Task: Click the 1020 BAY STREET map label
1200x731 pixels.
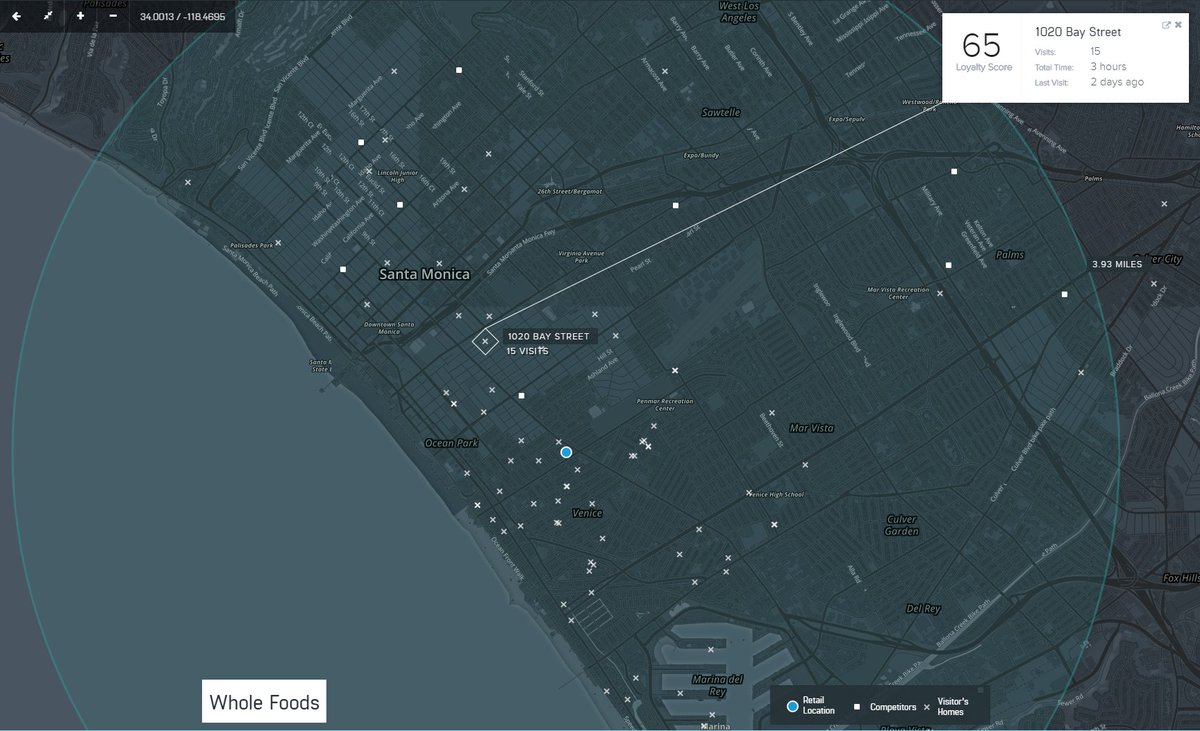Action: coord(548,336)
